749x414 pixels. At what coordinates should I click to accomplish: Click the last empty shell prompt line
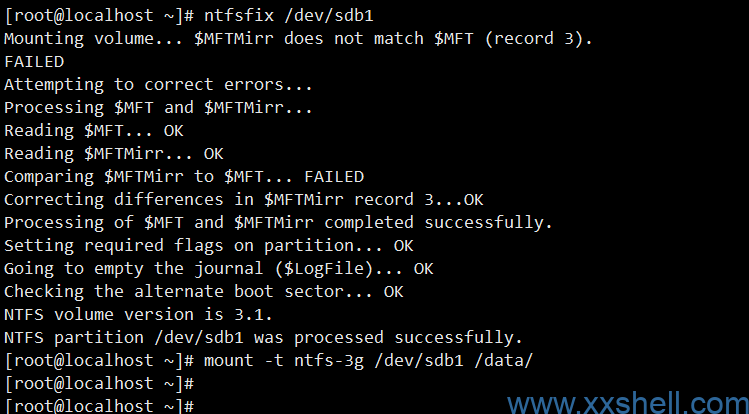96,405
